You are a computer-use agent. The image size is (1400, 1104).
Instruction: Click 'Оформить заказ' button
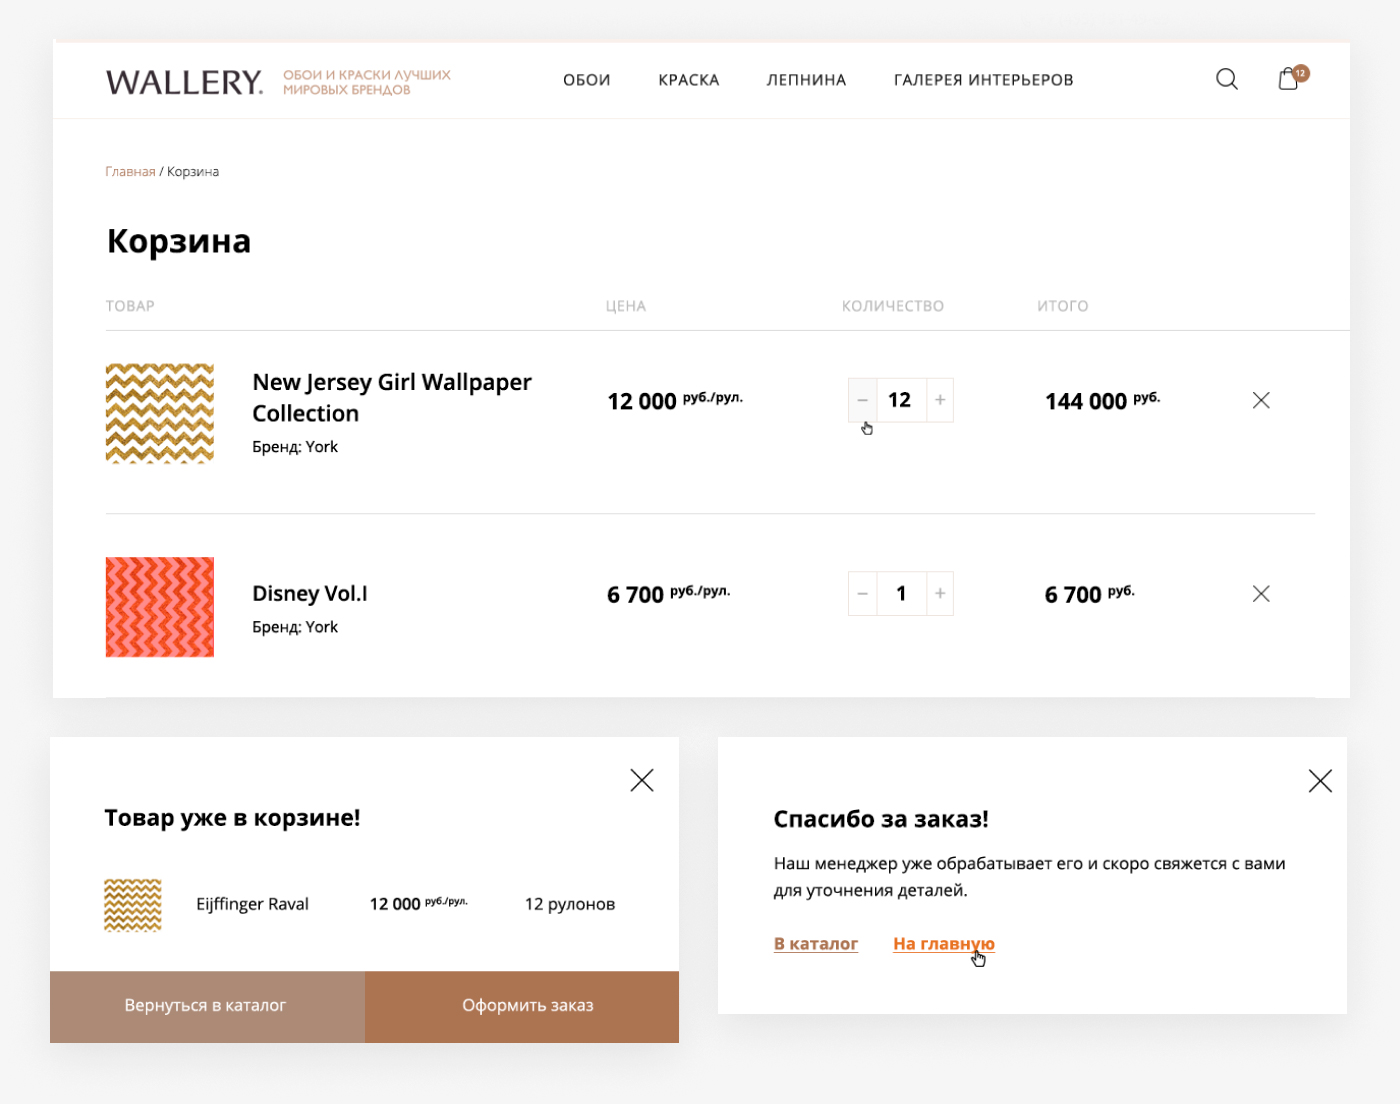click(x=522, y=1006)
